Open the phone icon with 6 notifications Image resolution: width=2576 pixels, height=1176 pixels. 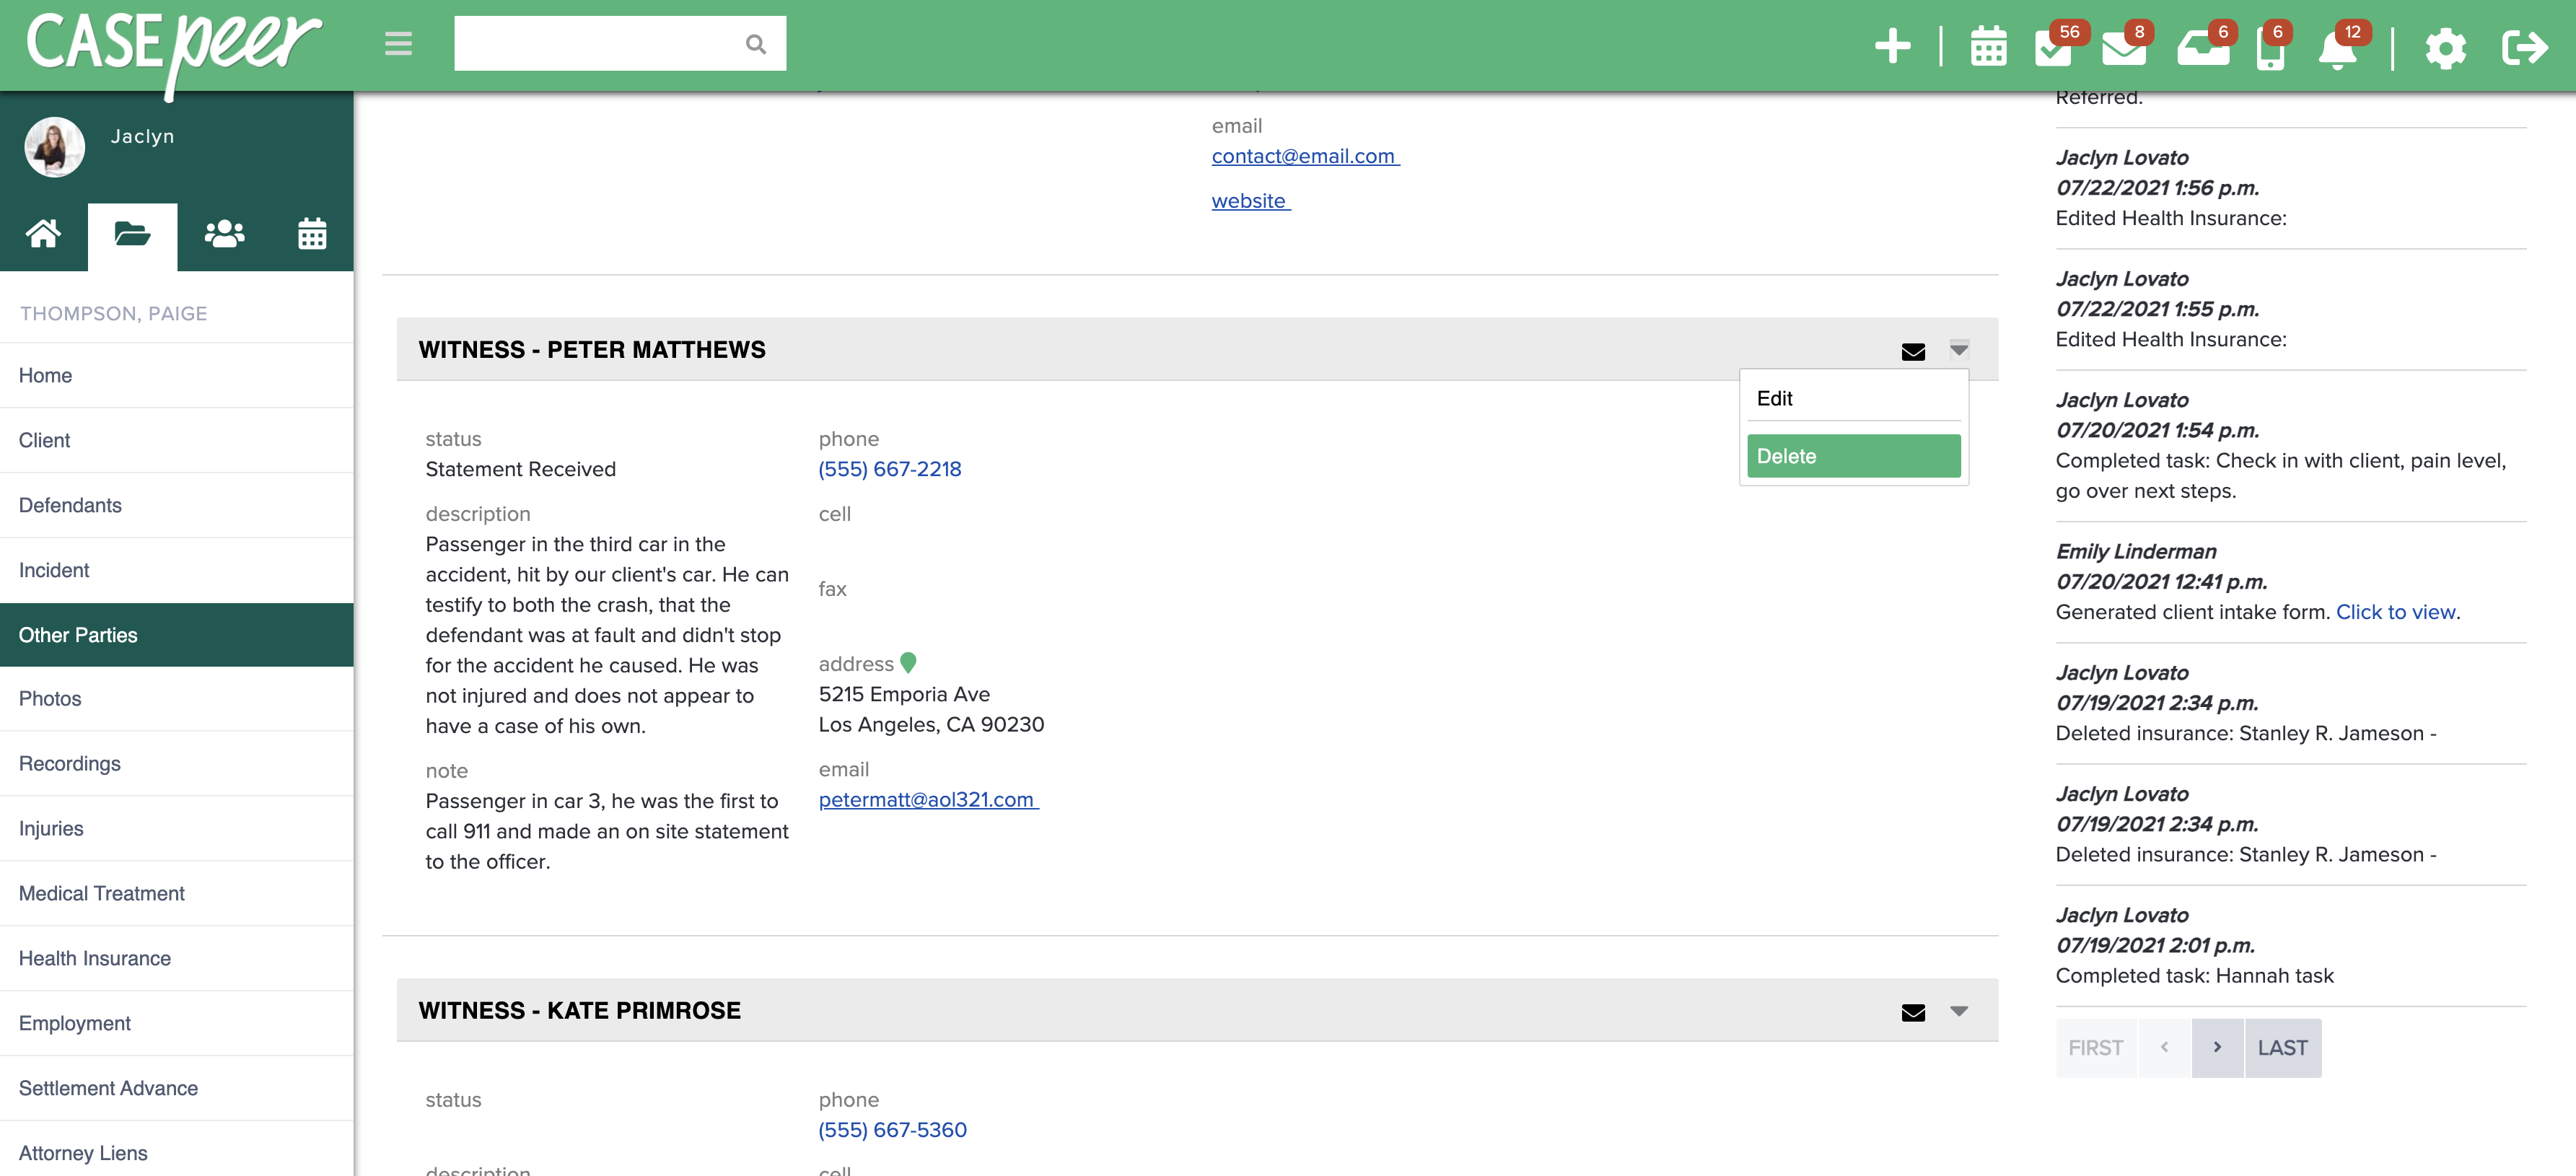pyautogui.click(x=2272, y=49)
